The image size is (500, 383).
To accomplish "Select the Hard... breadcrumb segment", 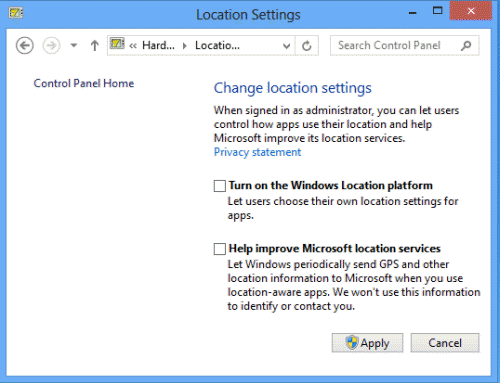I will point(158,45).
